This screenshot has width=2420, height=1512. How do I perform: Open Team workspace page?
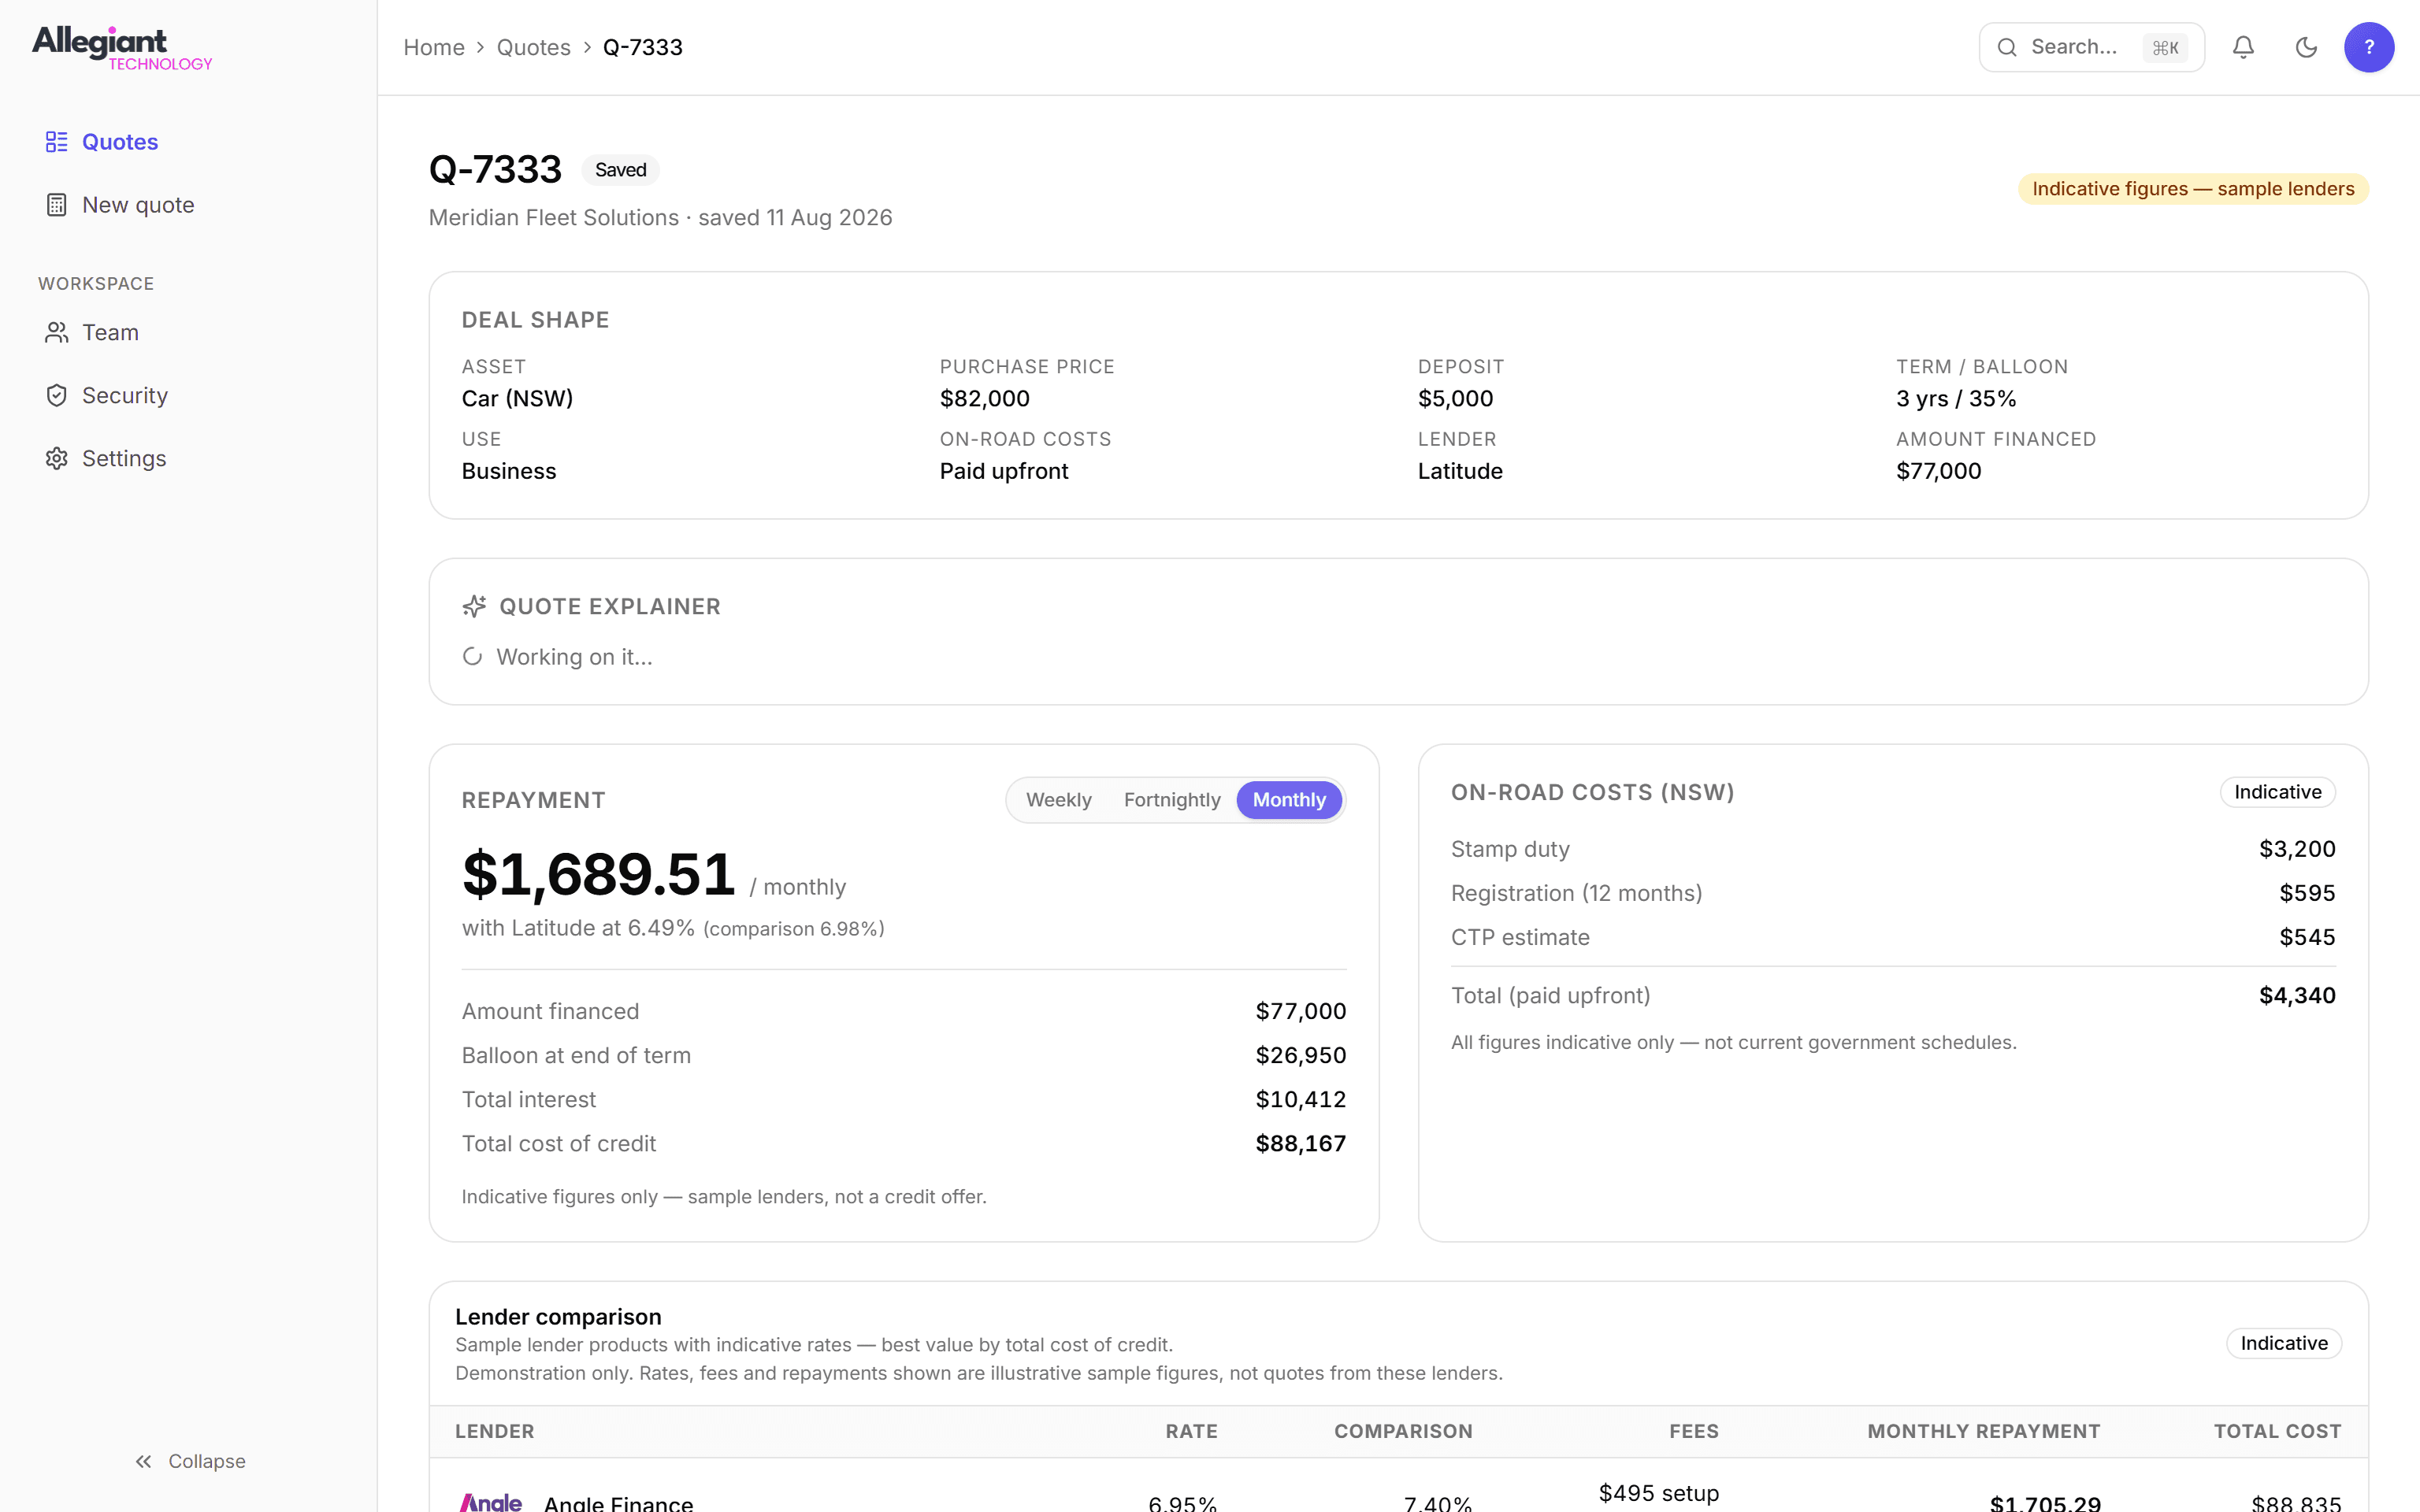coord(189,332)
